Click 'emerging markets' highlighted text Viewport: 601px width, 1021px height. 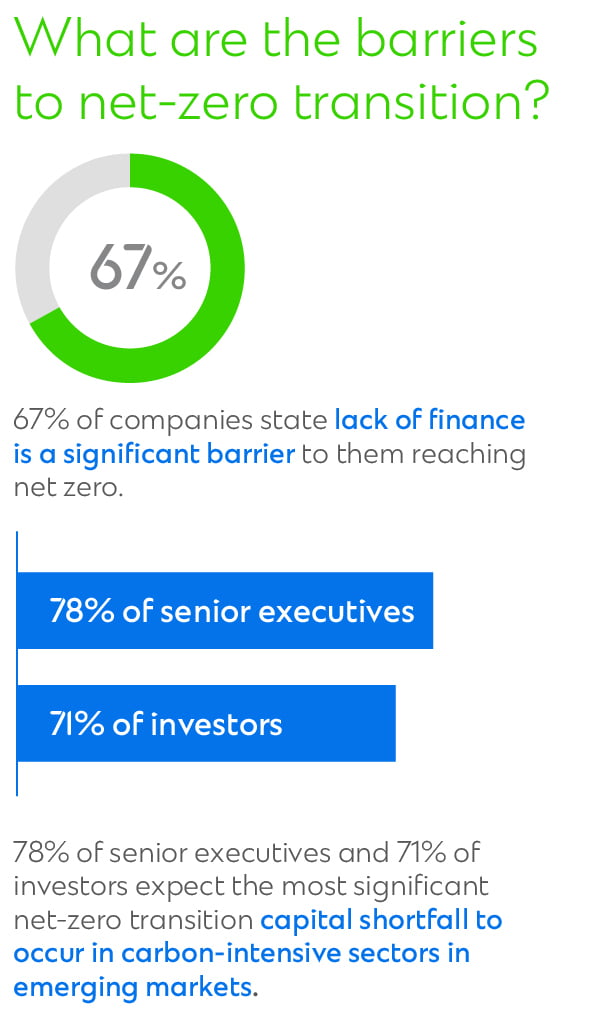click(x=132, y=988)
